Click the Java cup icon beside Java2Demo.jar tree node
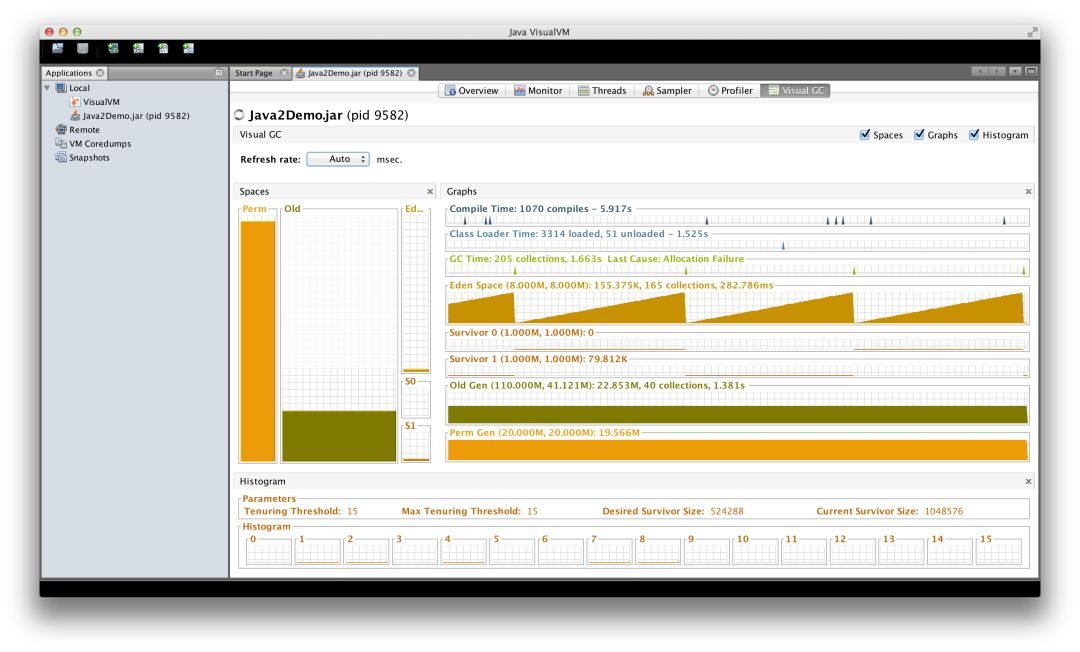 75,116
